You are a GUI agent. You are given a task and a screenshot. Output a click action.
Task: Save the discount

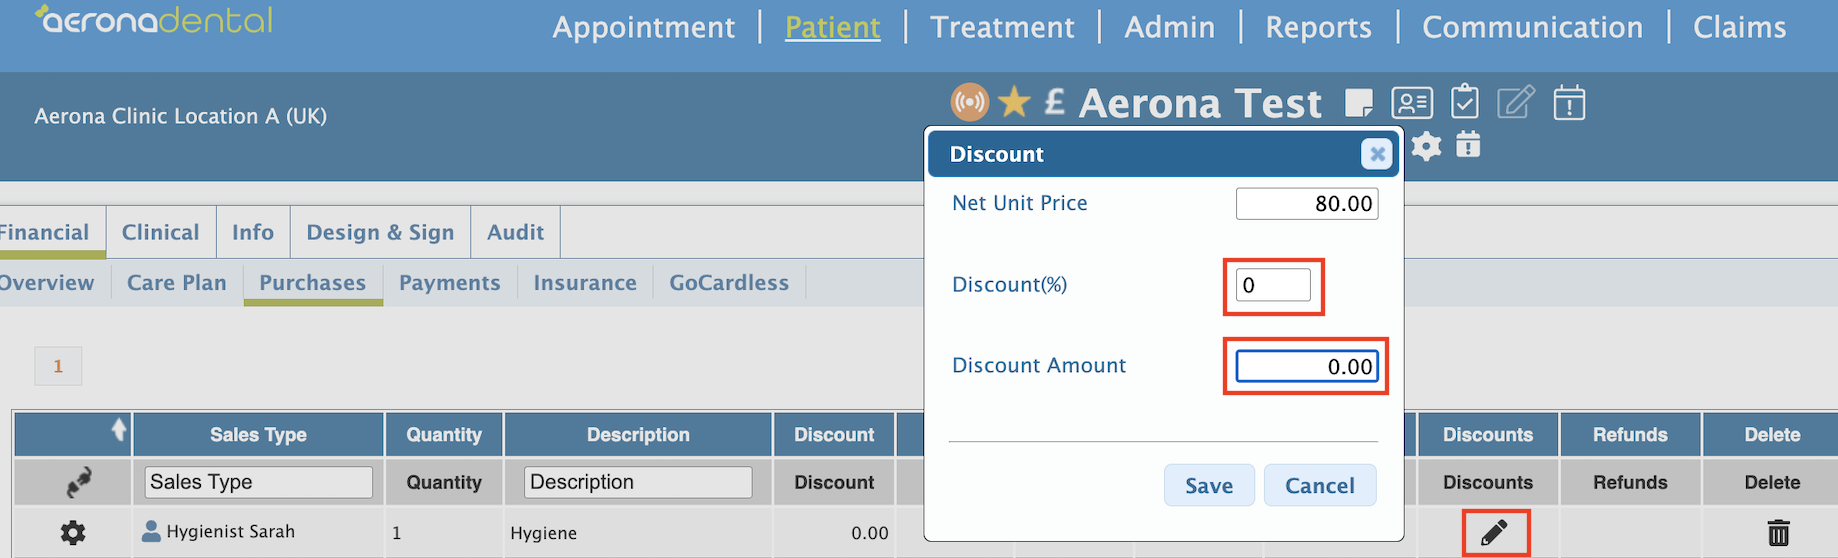1209,485
